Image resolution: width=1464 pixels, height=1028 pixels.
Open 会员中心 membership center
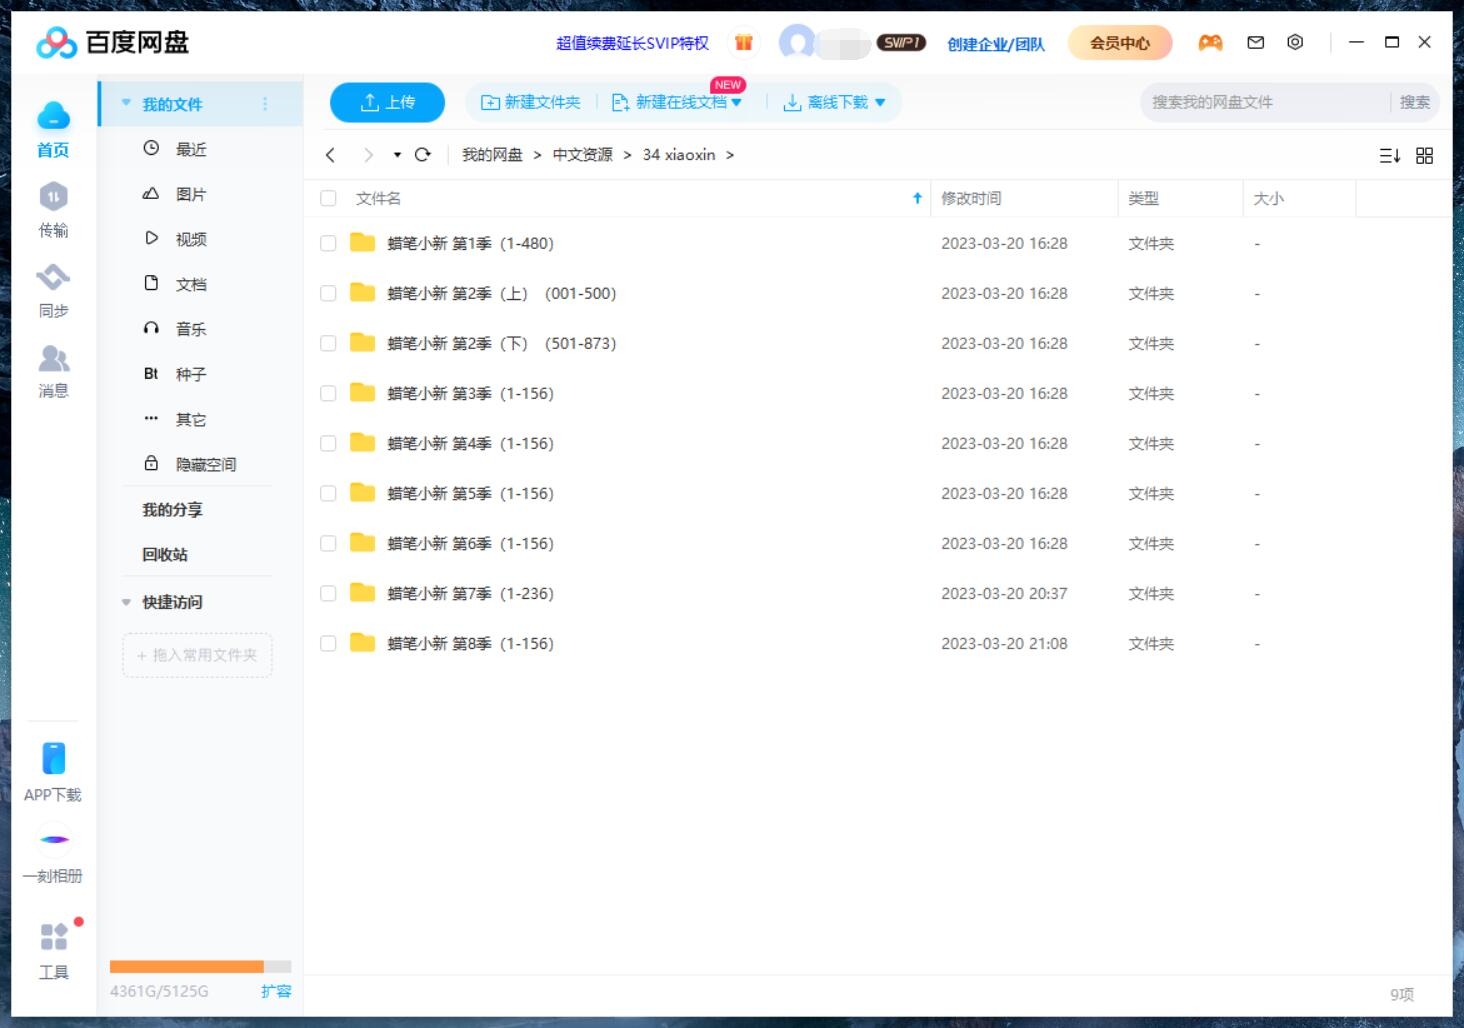coord(1119,43)
